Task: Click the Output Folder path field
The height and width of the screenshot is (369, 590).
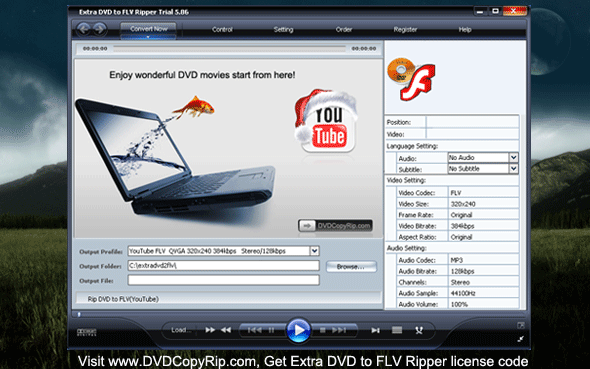Action: pyautogui.click(x=224, y=266)
